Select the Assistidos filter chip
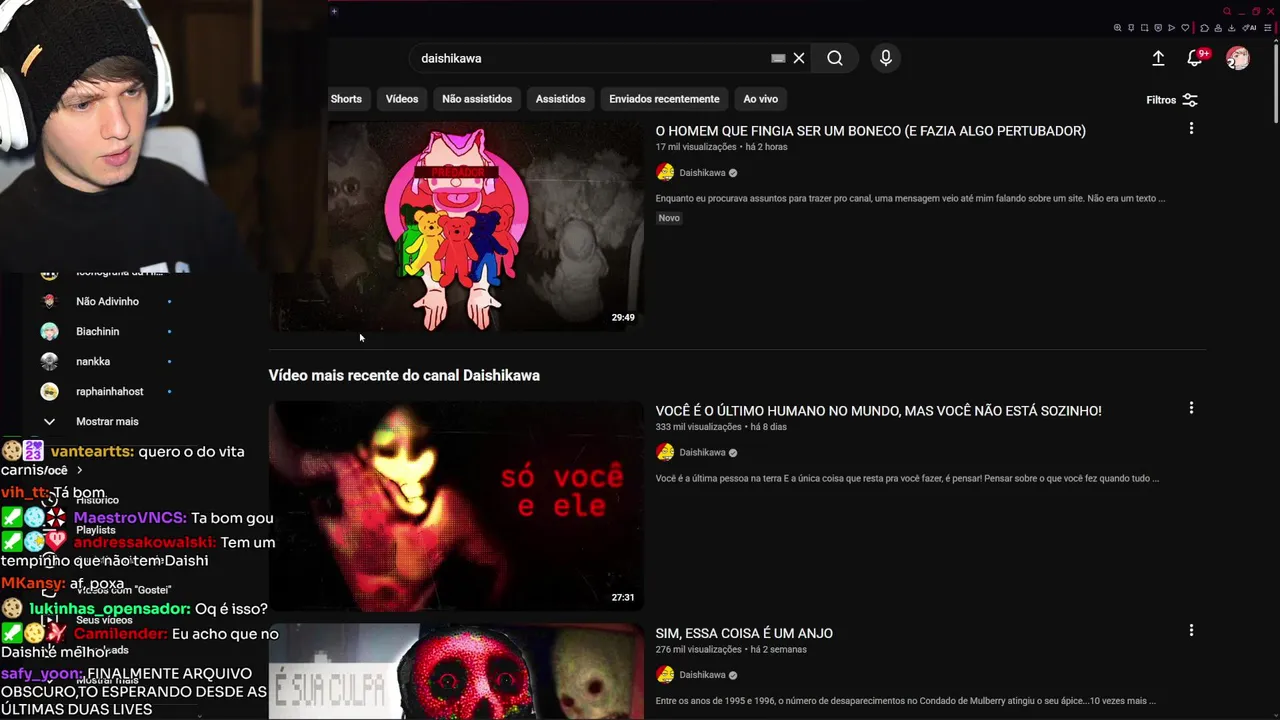 560,99
